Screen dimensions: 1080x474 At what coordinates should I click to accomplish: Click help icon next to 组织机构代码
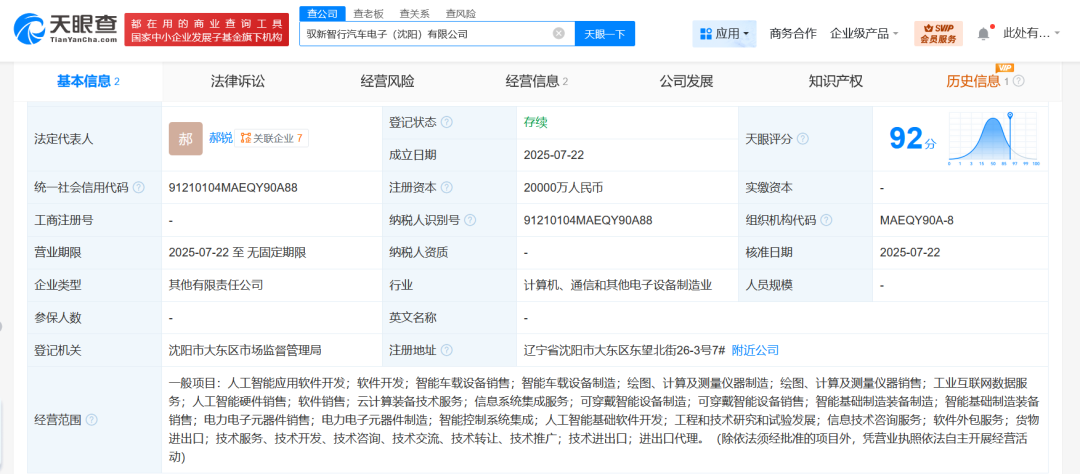(x=826, y=220)
